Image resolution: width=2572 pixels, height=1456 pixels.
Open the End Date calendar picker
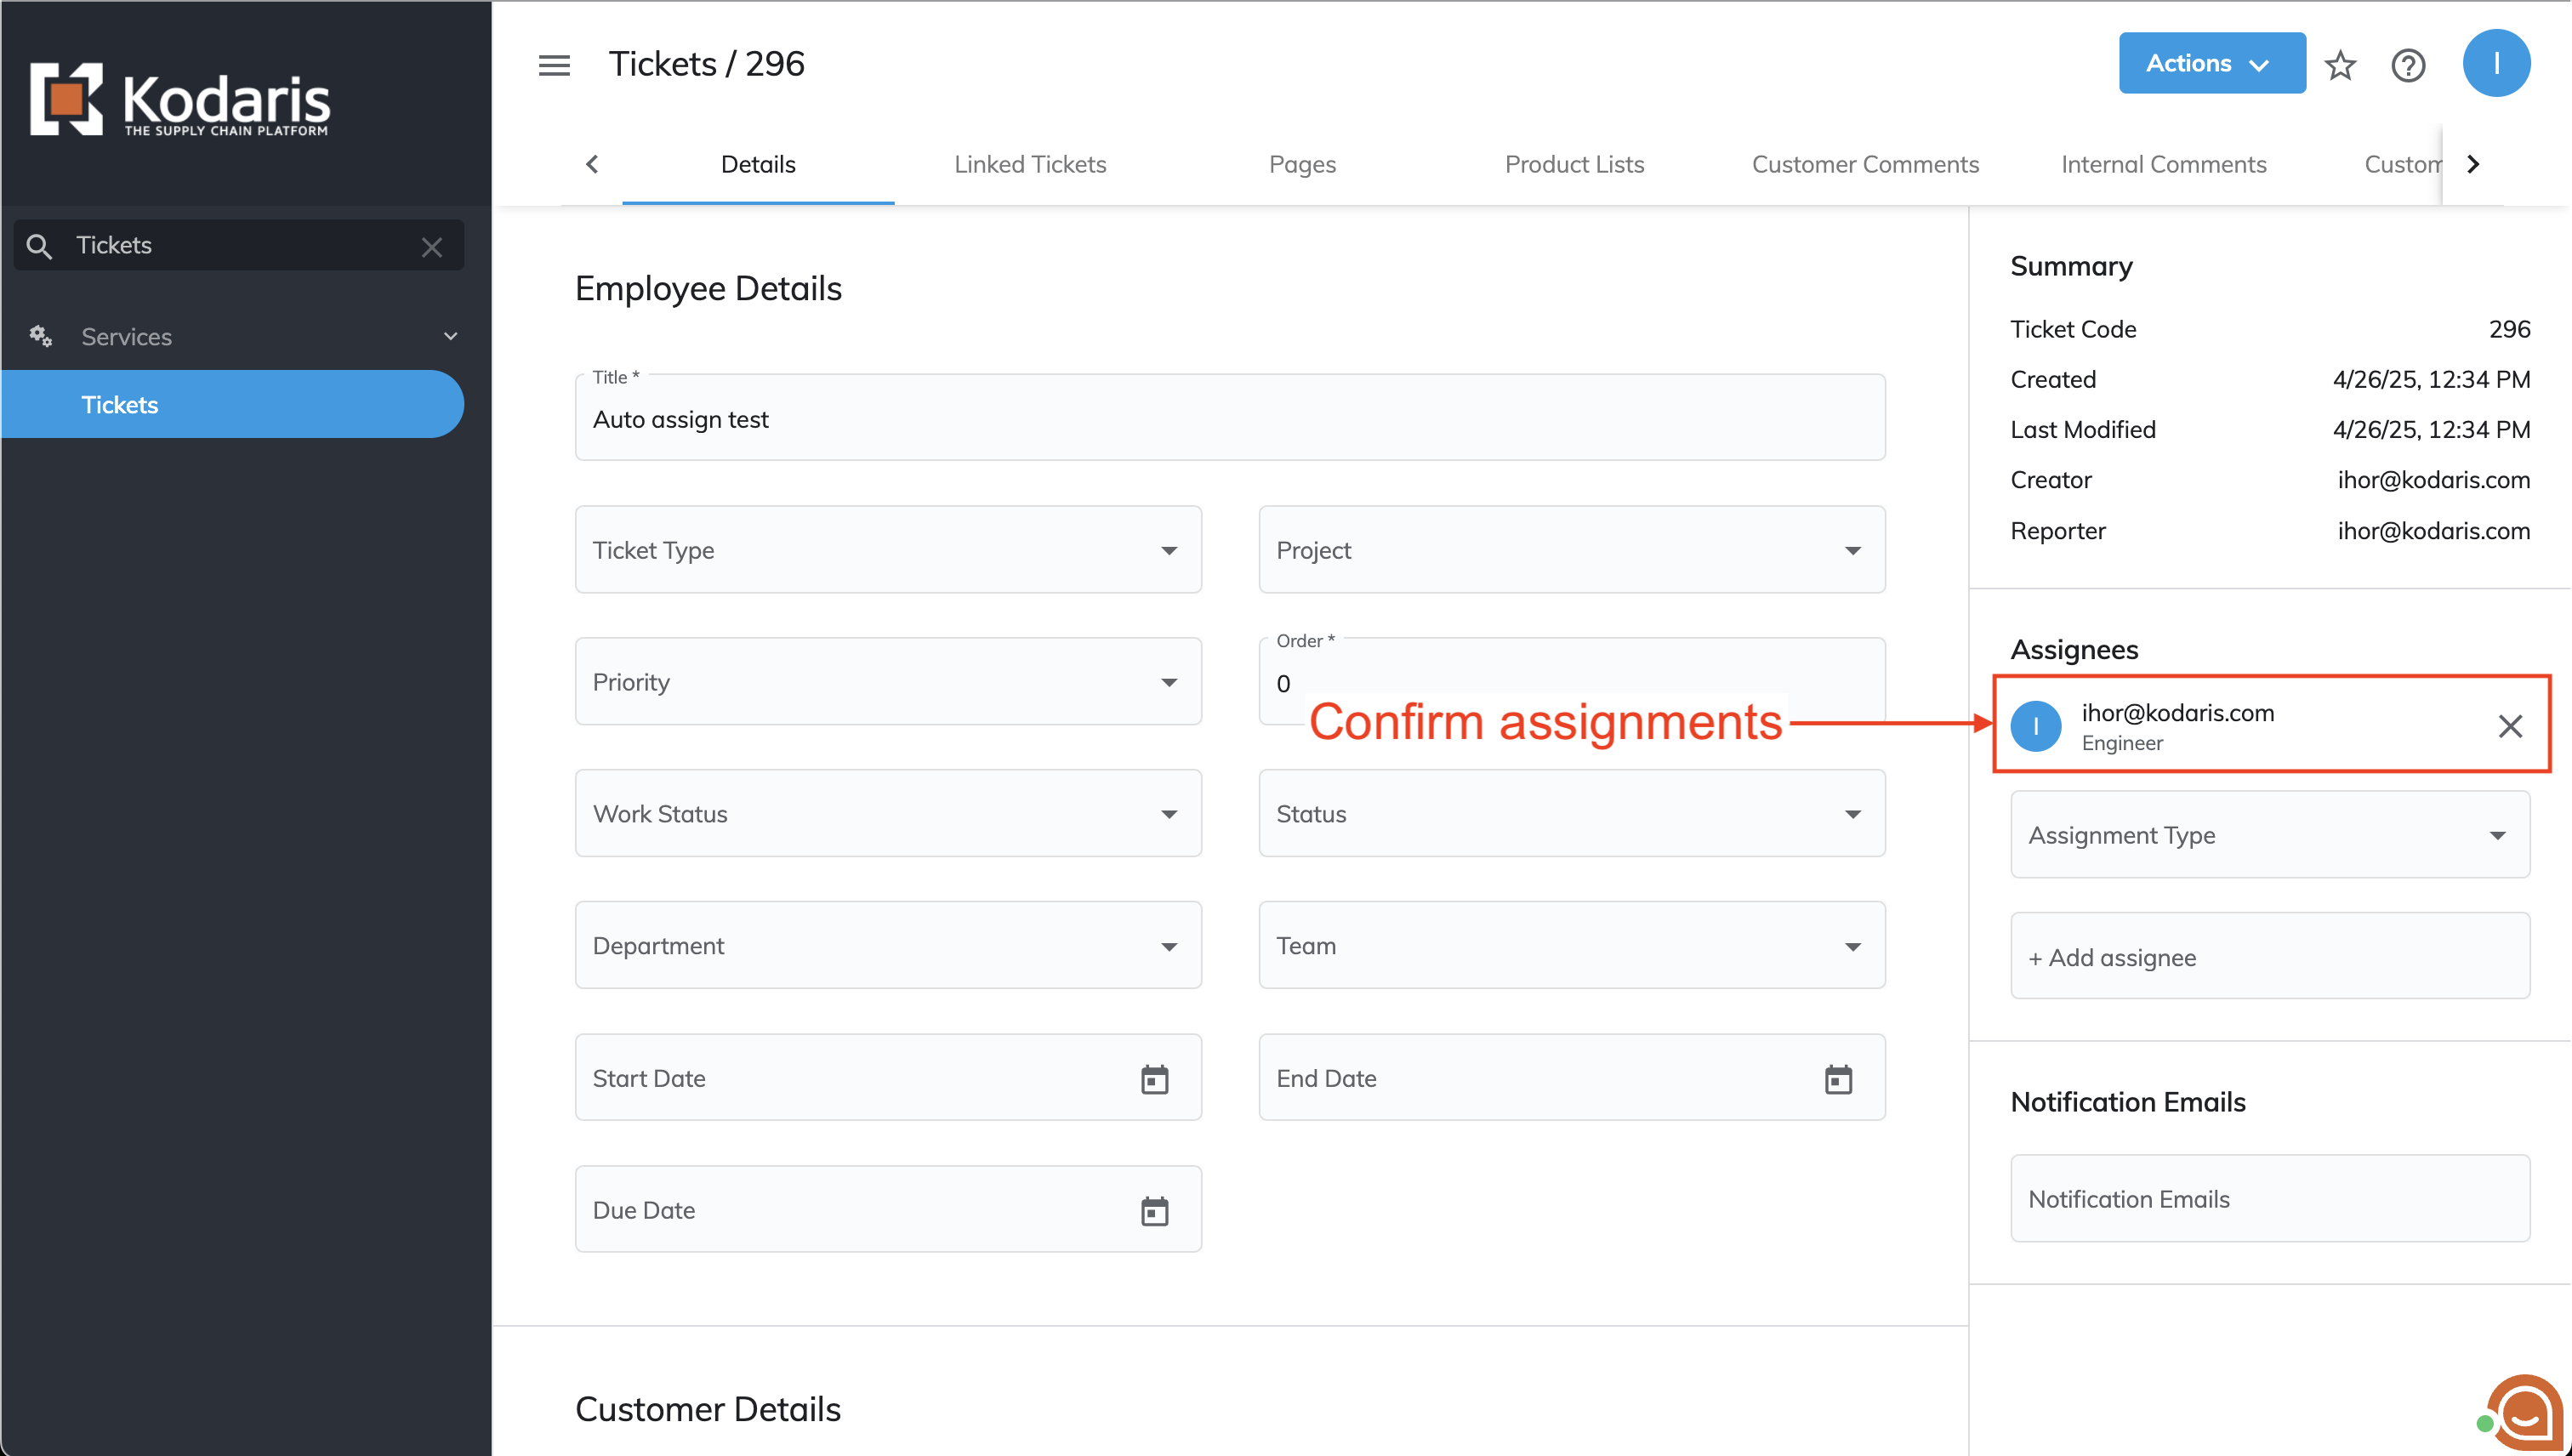pos(1837,1079)
